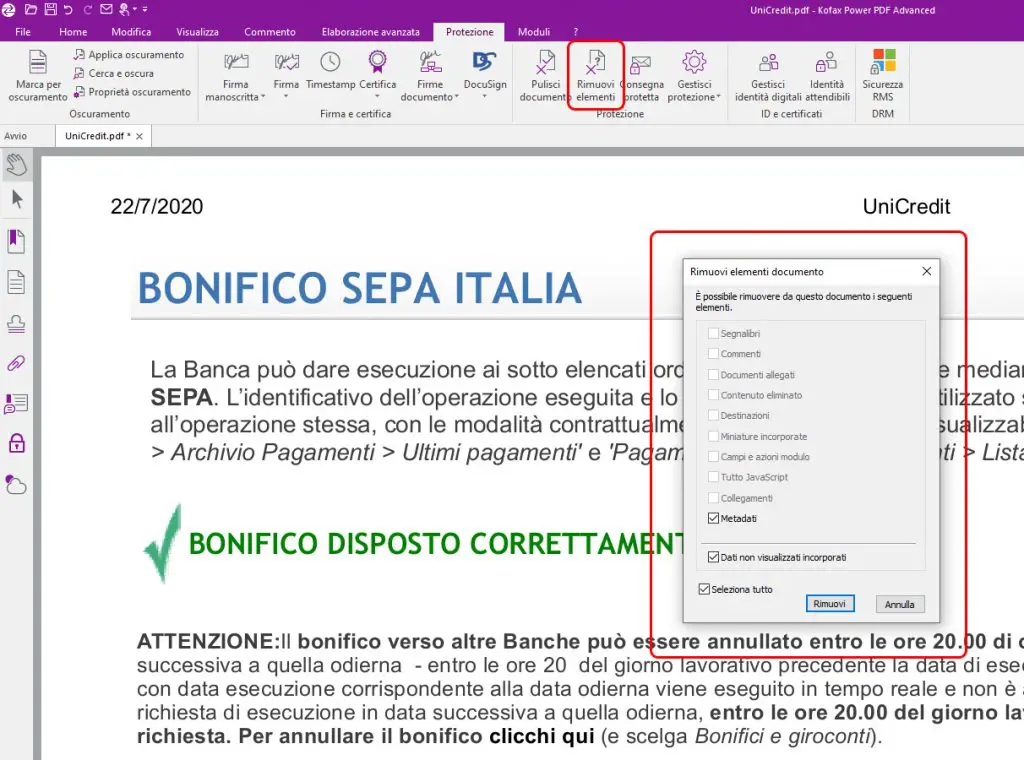Open the bookmarks panel in left sidebar

(x=16, y=241)
